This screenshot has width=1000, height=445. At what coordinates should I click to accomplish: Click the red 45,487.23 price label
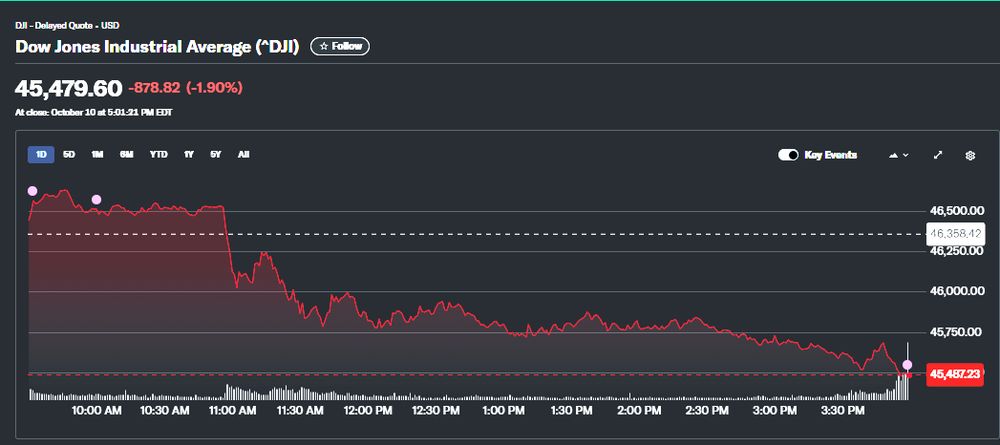point(955,374)
